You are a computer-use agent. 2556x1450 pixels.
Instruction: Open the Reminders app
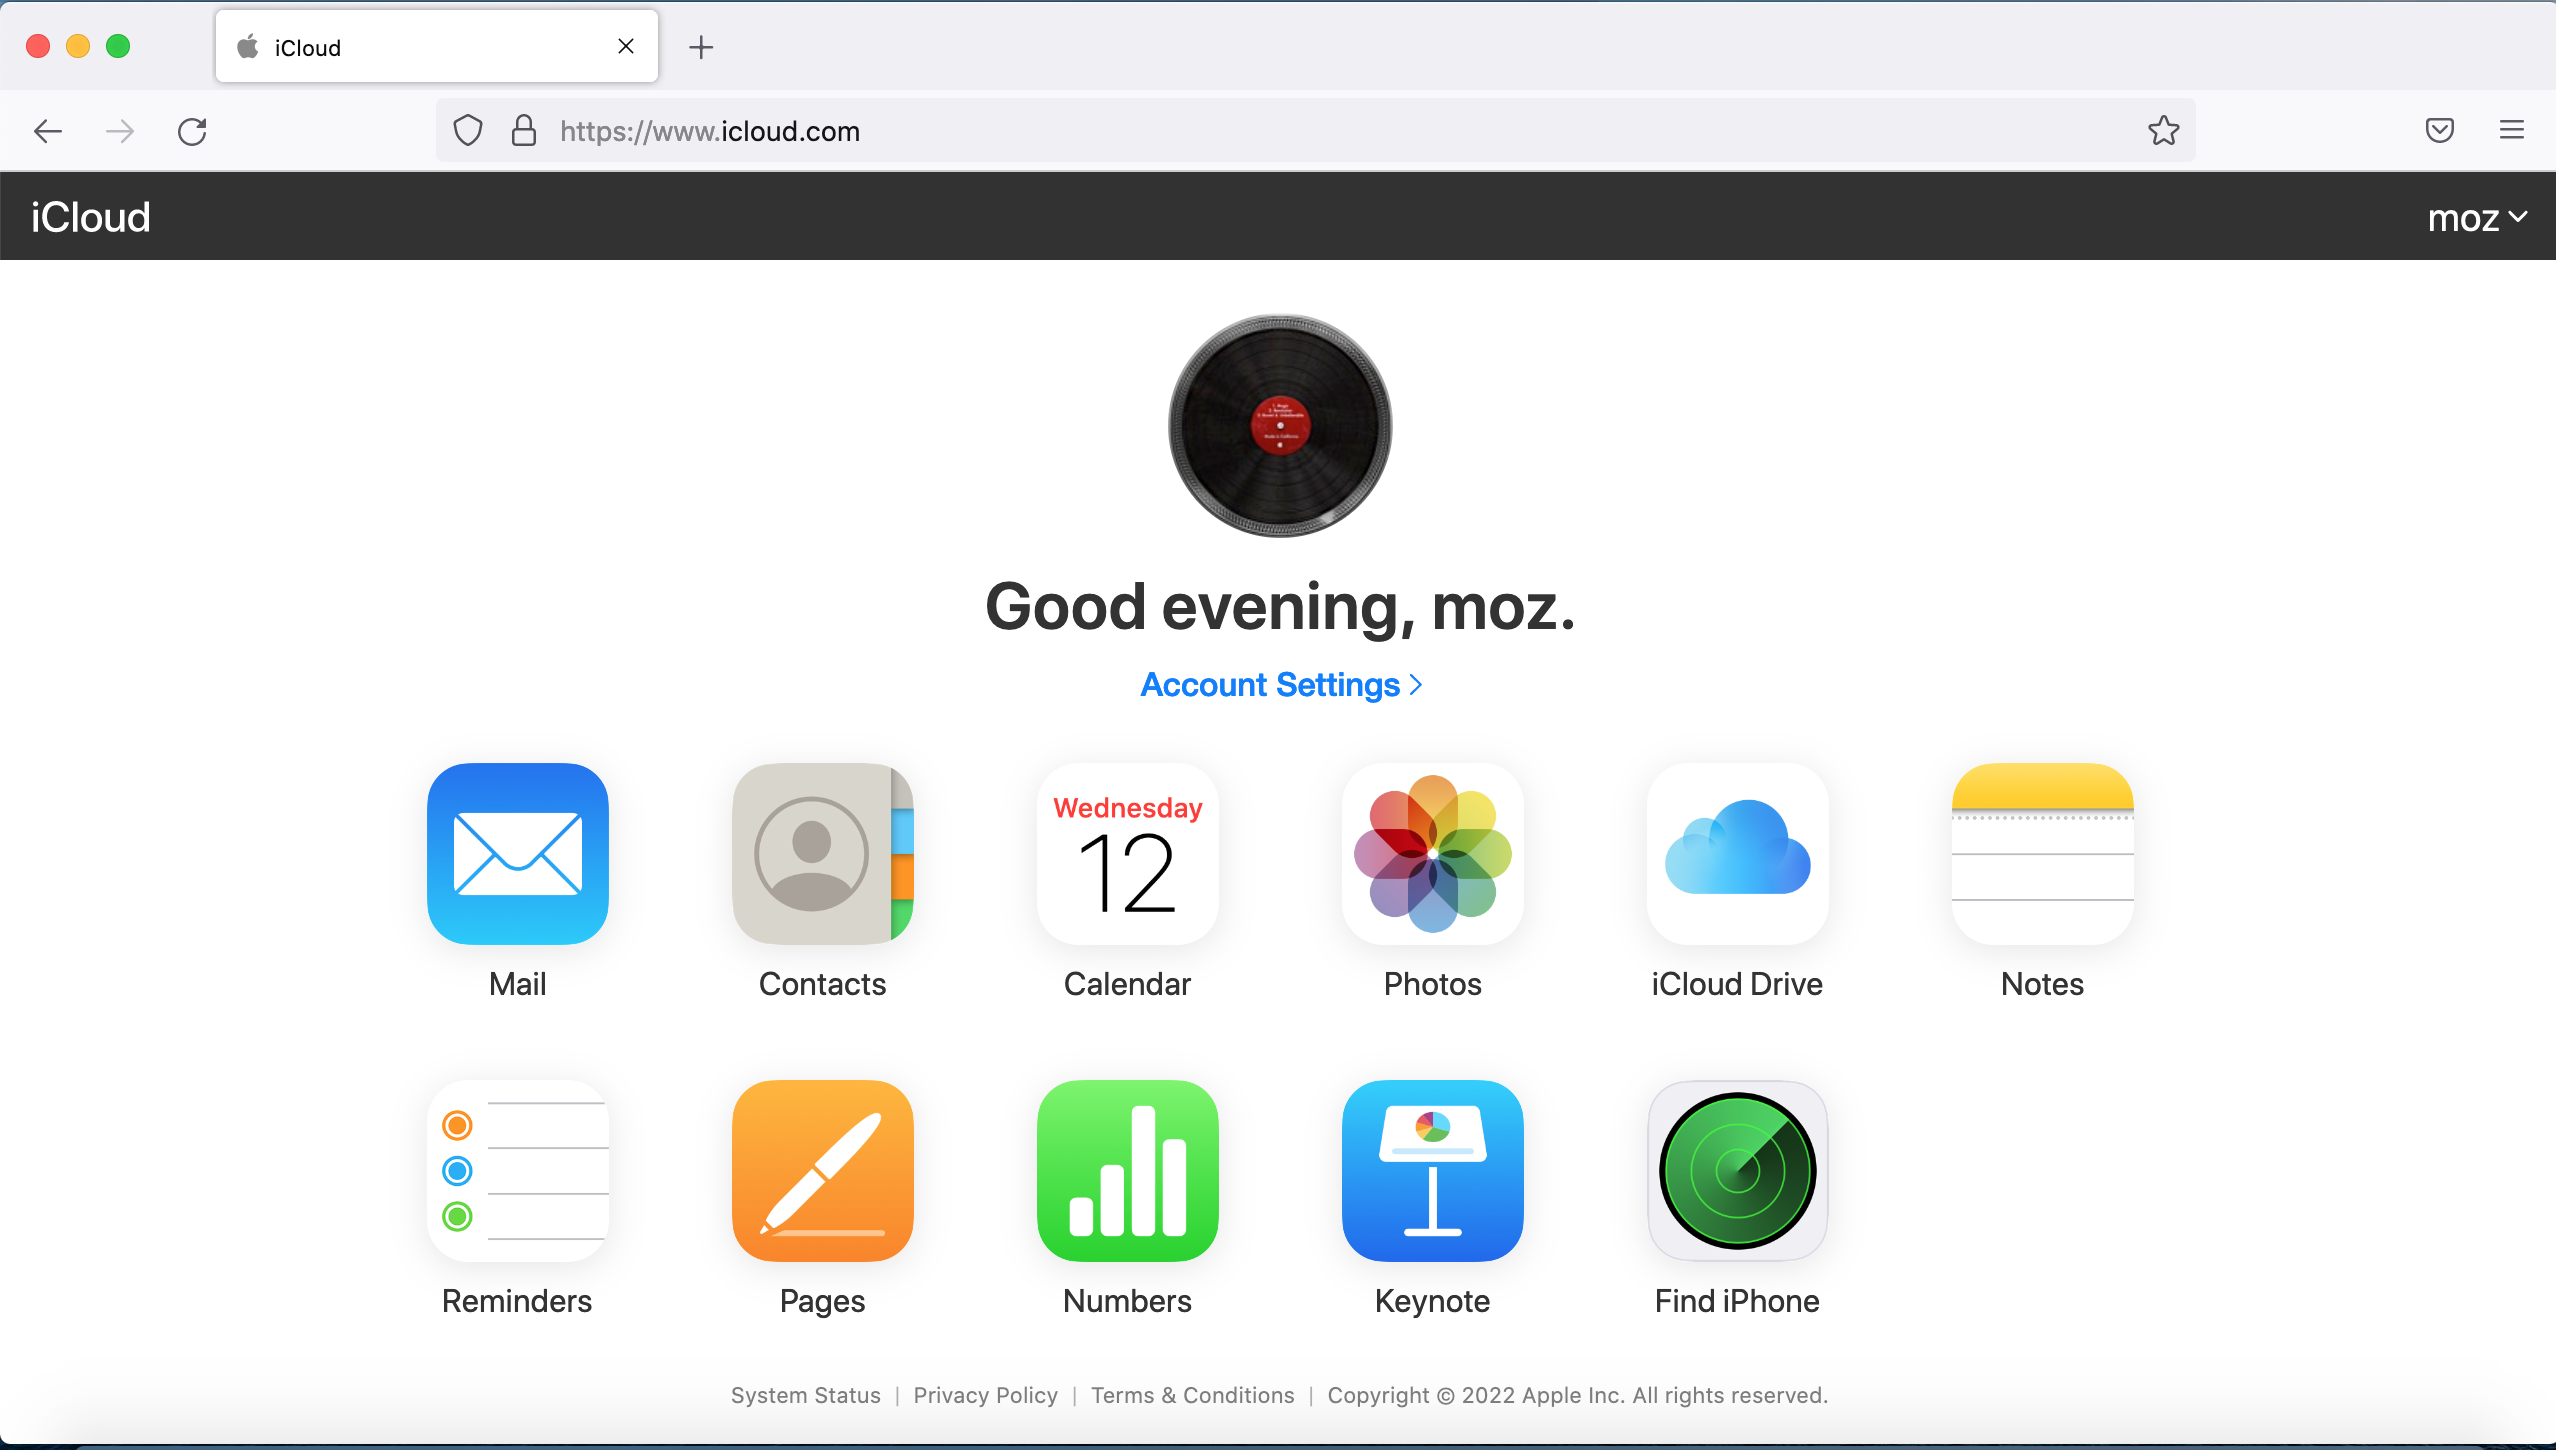tap(517, 1171)
